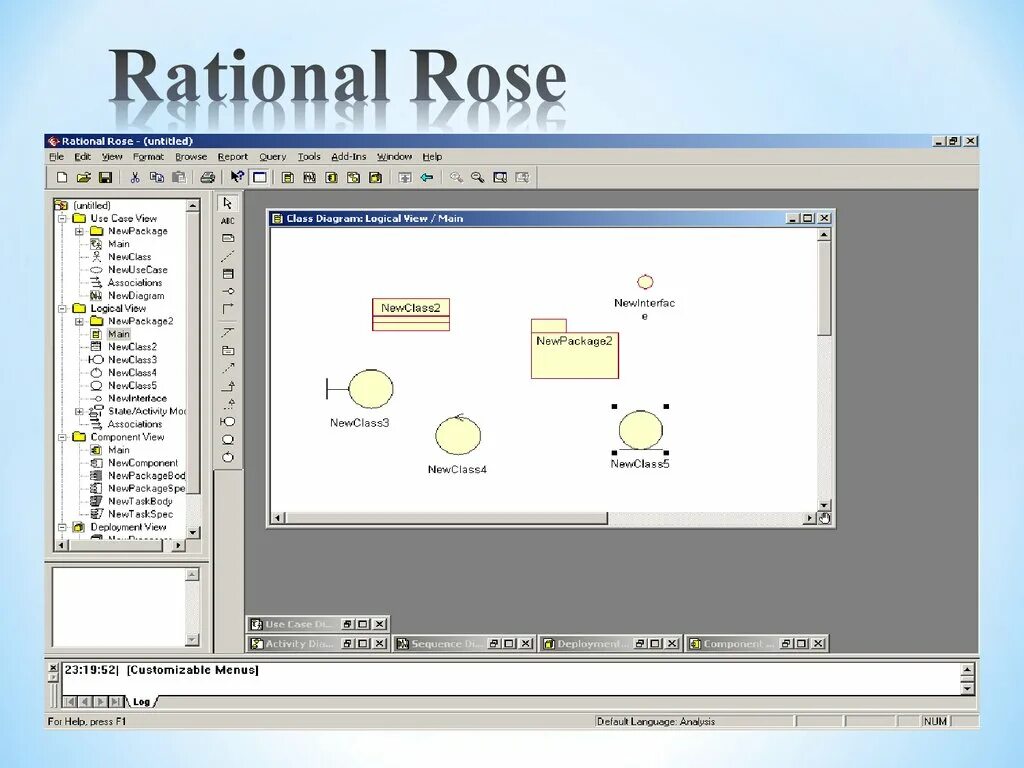
Task: Click the log window first-tab navigation arrow
Action: click(x=69, y=702)
